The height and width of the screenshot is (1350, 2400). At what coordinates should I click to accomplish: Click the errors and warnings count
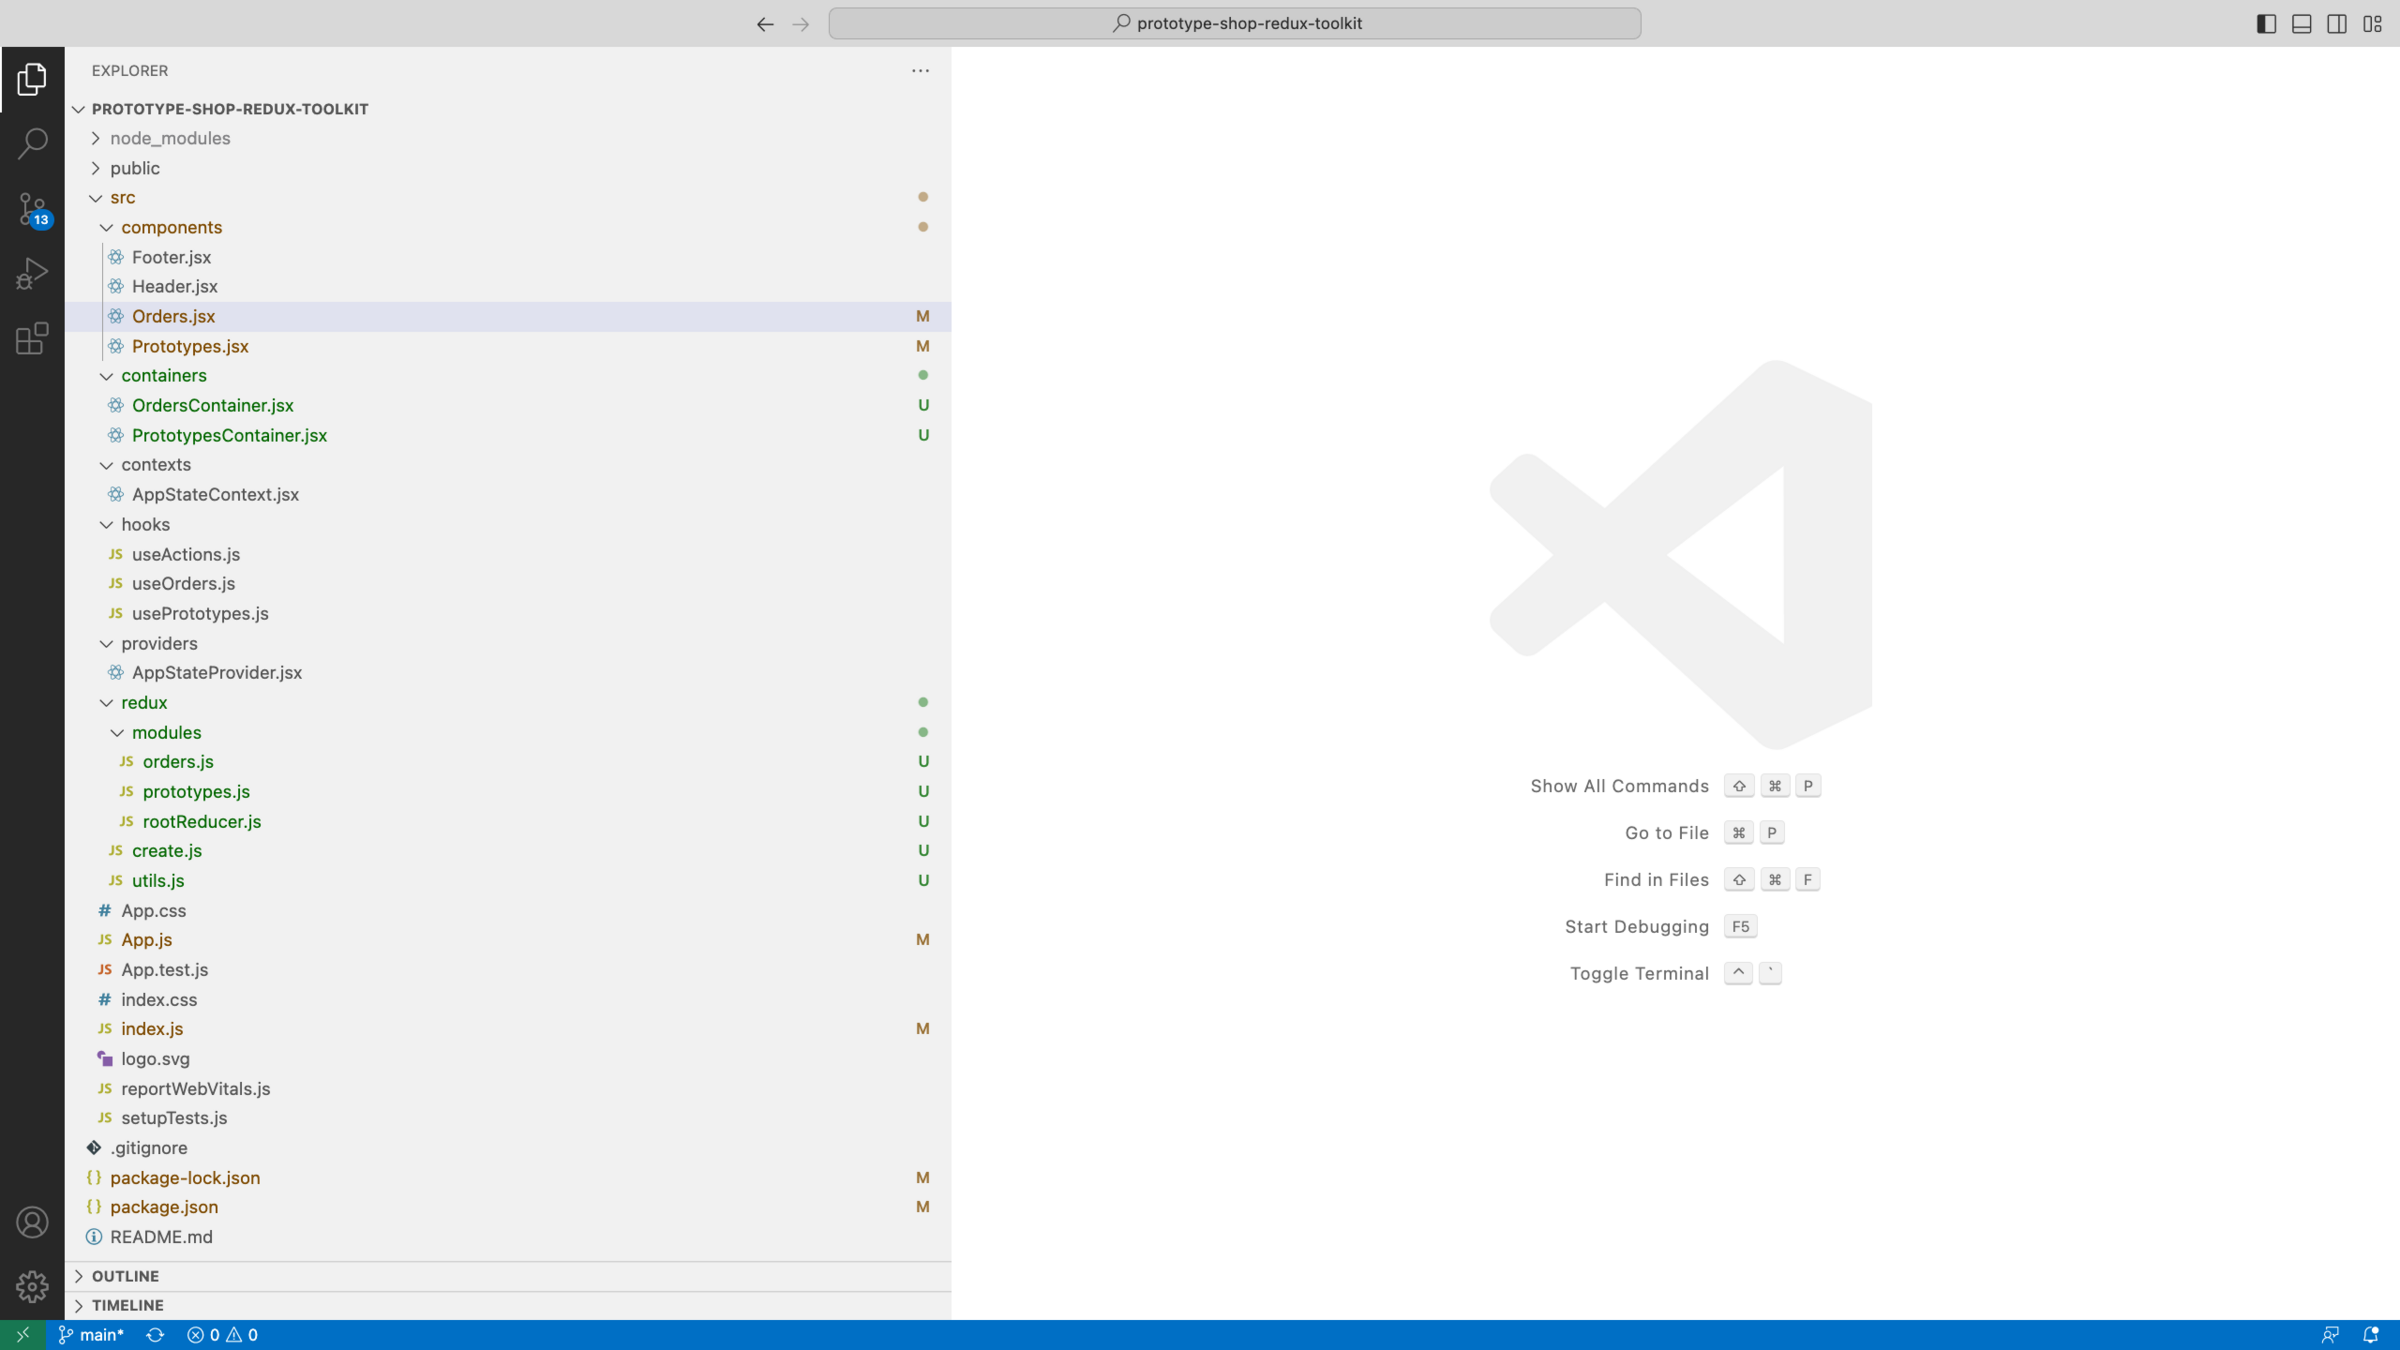click(222, 1334)
